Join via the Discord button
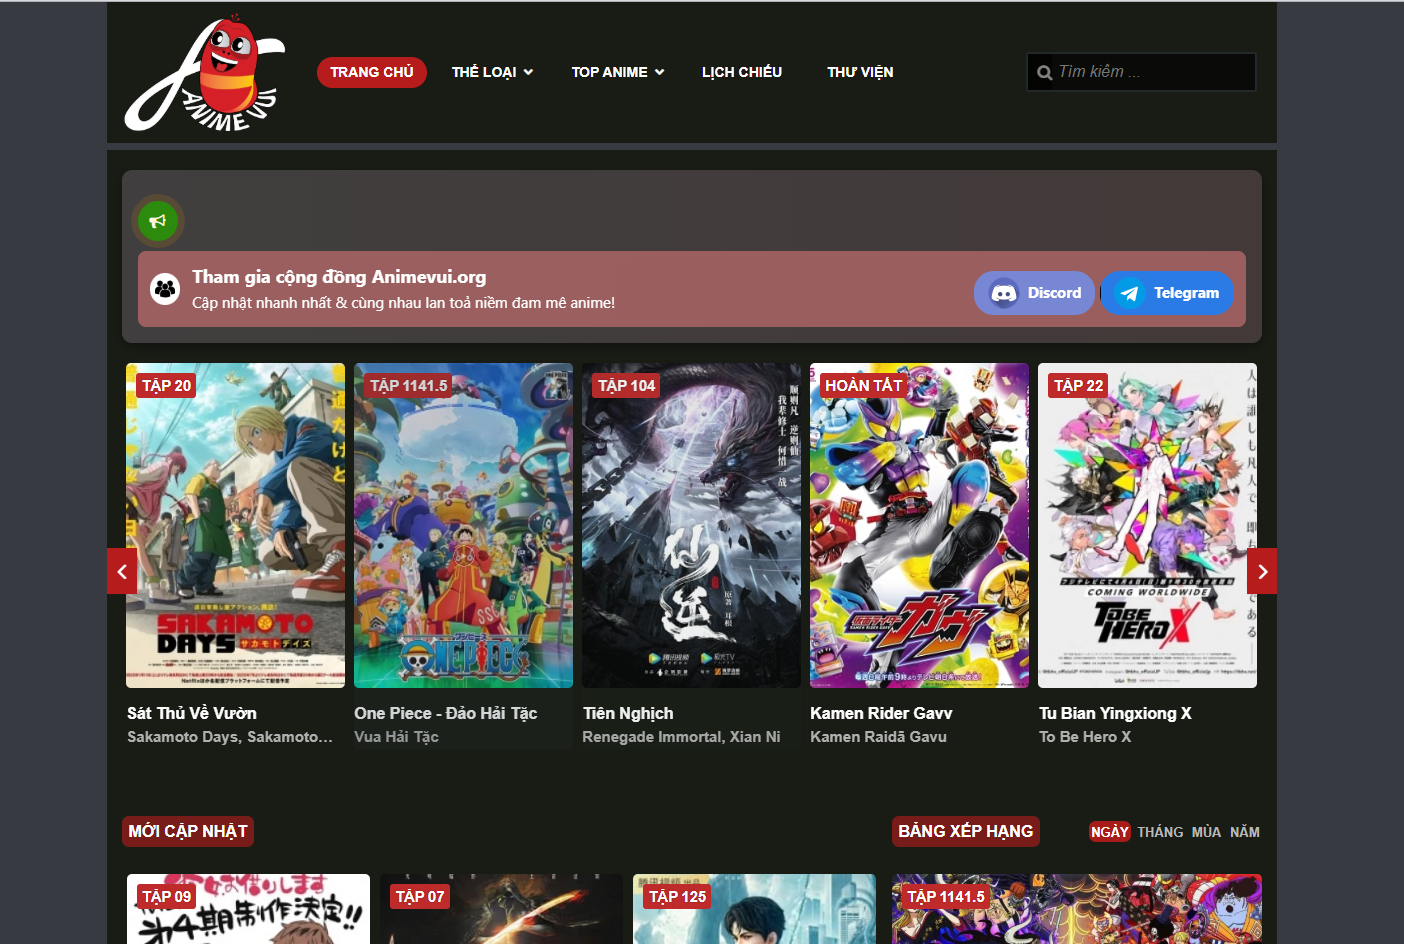 tap(1035, 293)
